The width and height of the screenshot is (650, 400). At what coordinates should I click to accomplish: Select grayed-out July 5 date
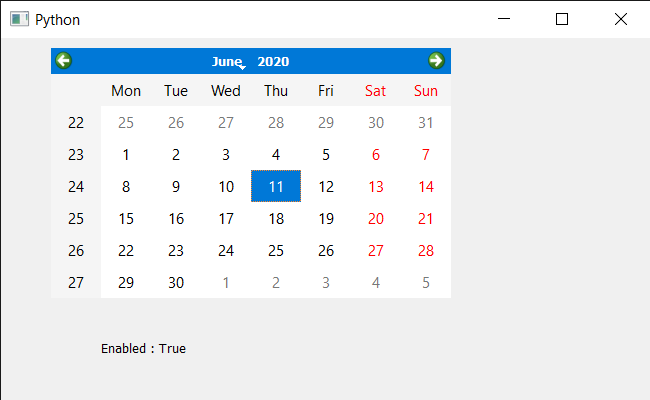426,282
